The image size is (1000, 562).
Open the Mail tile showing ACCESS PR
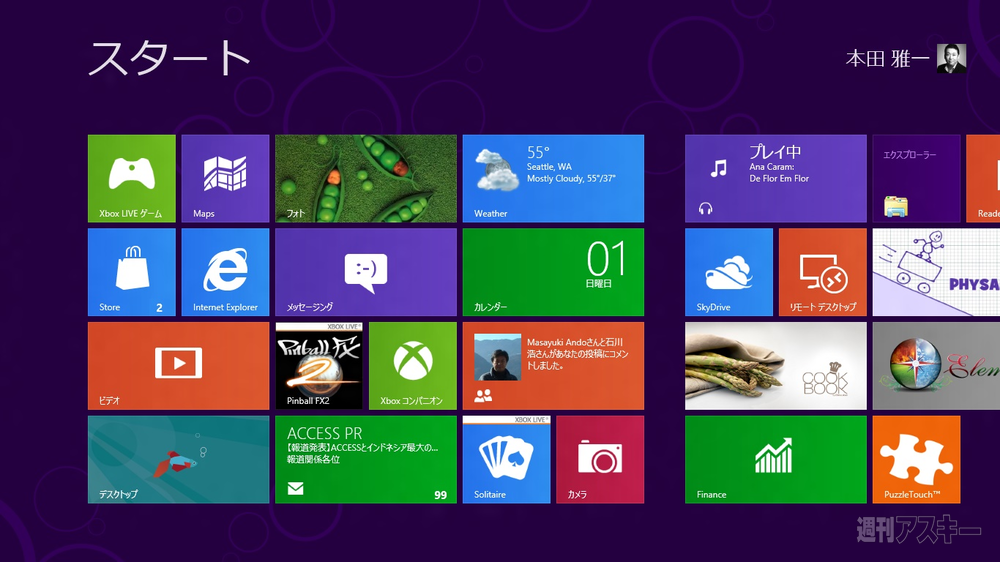click(x=365, y=459)
